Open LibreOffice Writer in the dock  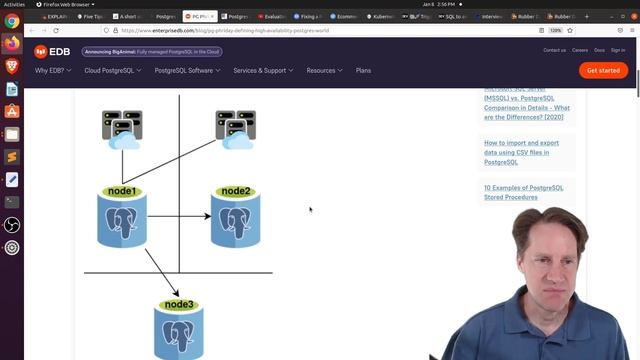(x=12, y=89)
